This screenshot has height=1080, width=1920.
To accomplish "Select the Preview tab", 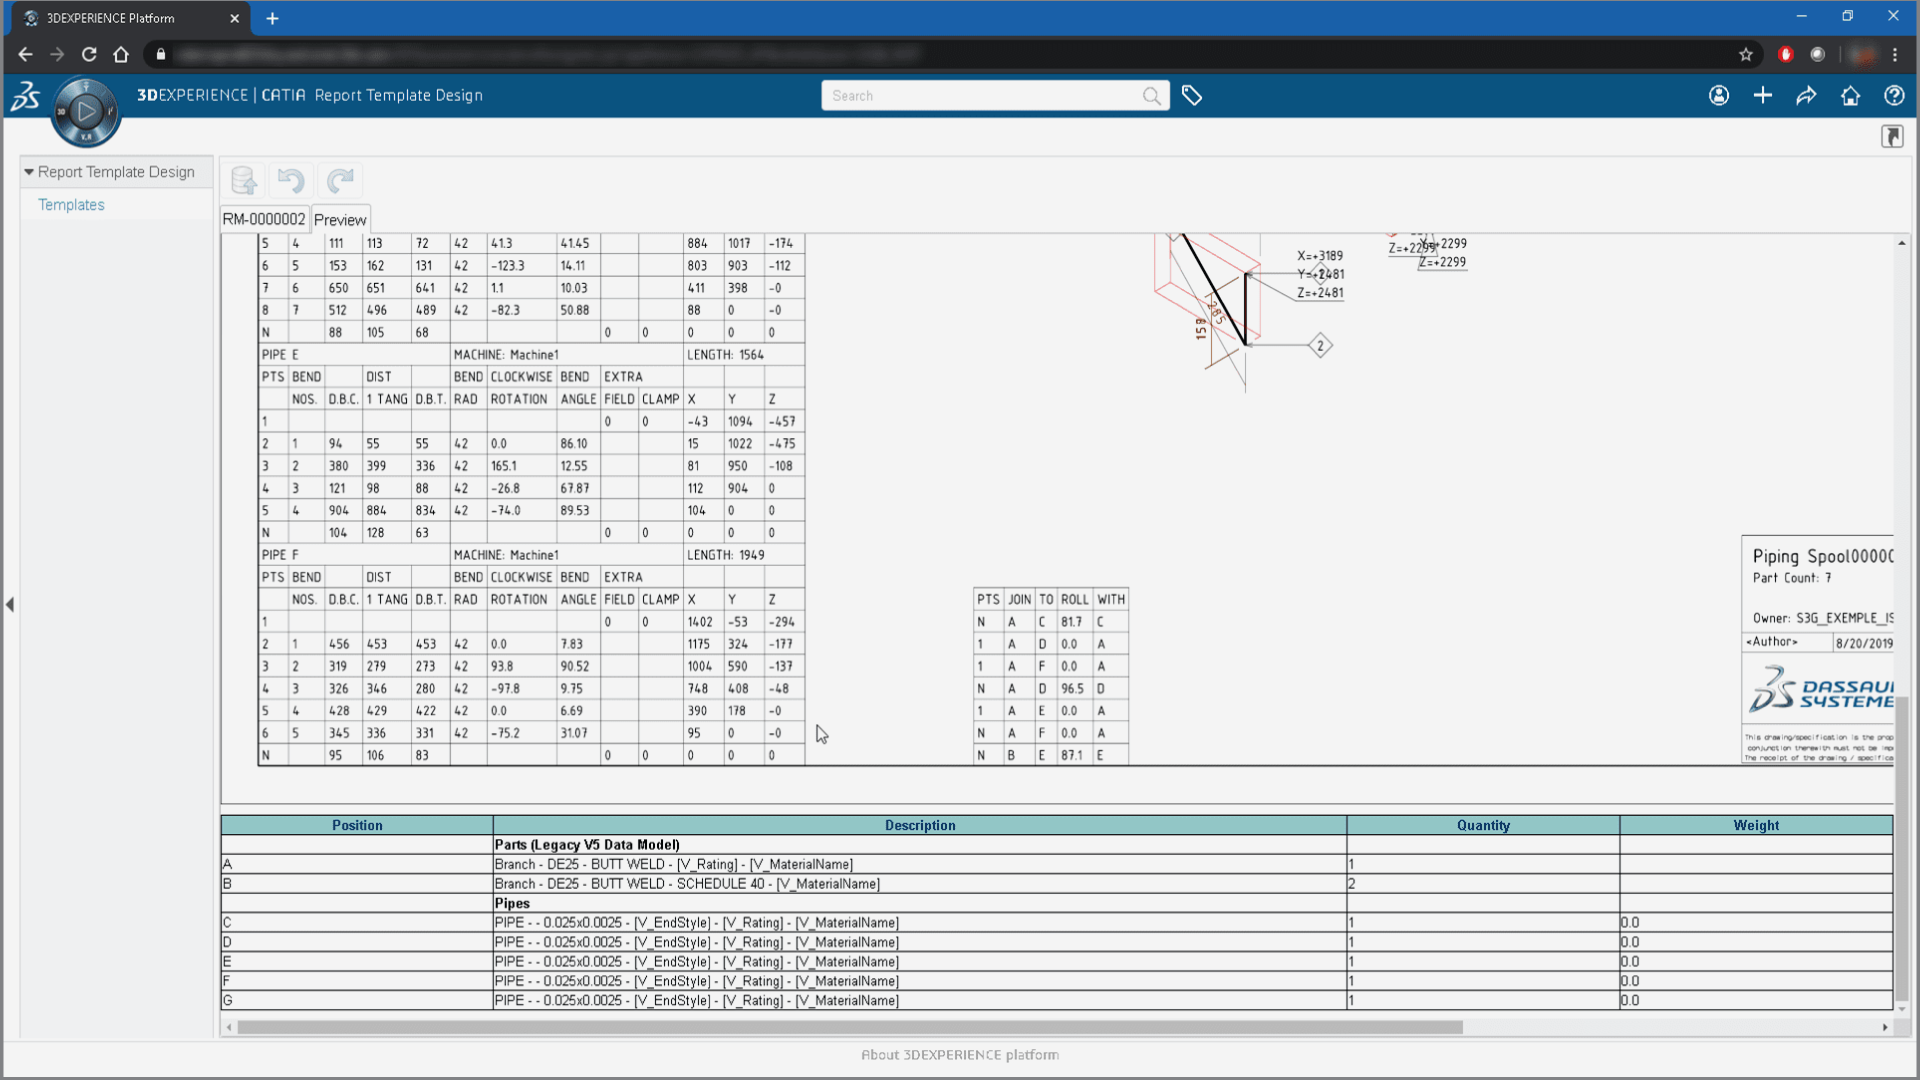I will pyautogui.click(x=340, y=220).
